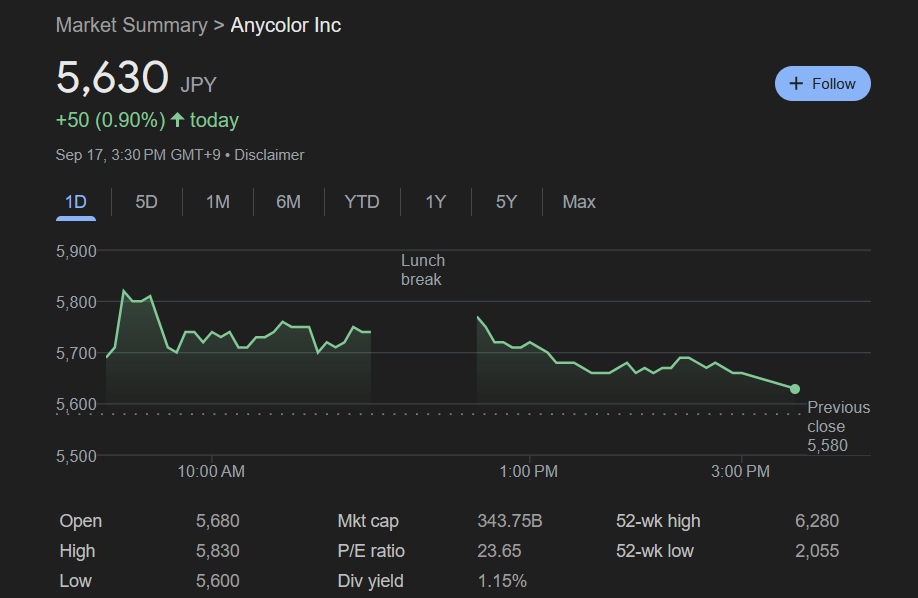Viewport: 918px width, 598px height.
Task: View the 1Y price chart
Action: click(x=435, y=202)
